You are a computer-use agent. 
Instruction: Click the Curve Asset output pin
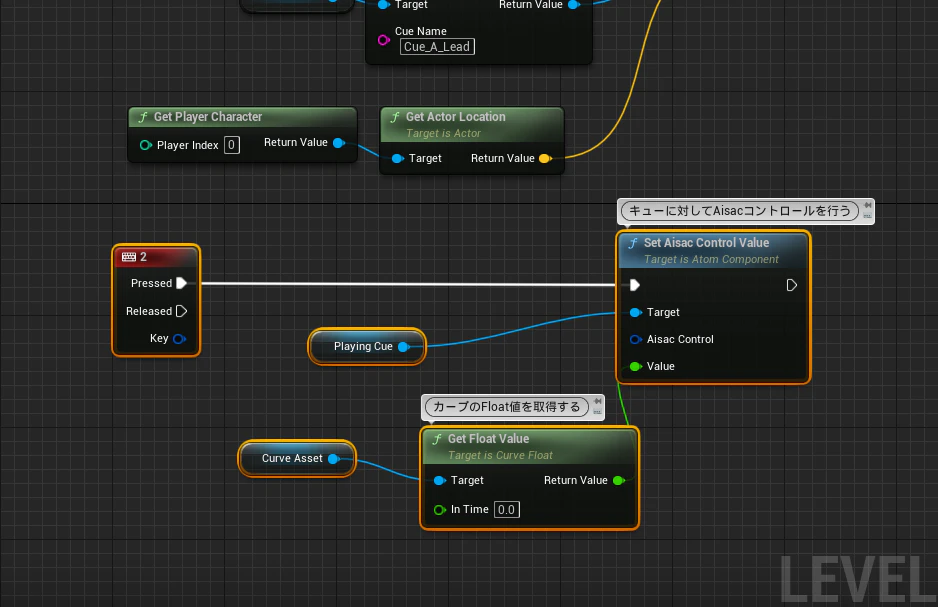point(334,459)
